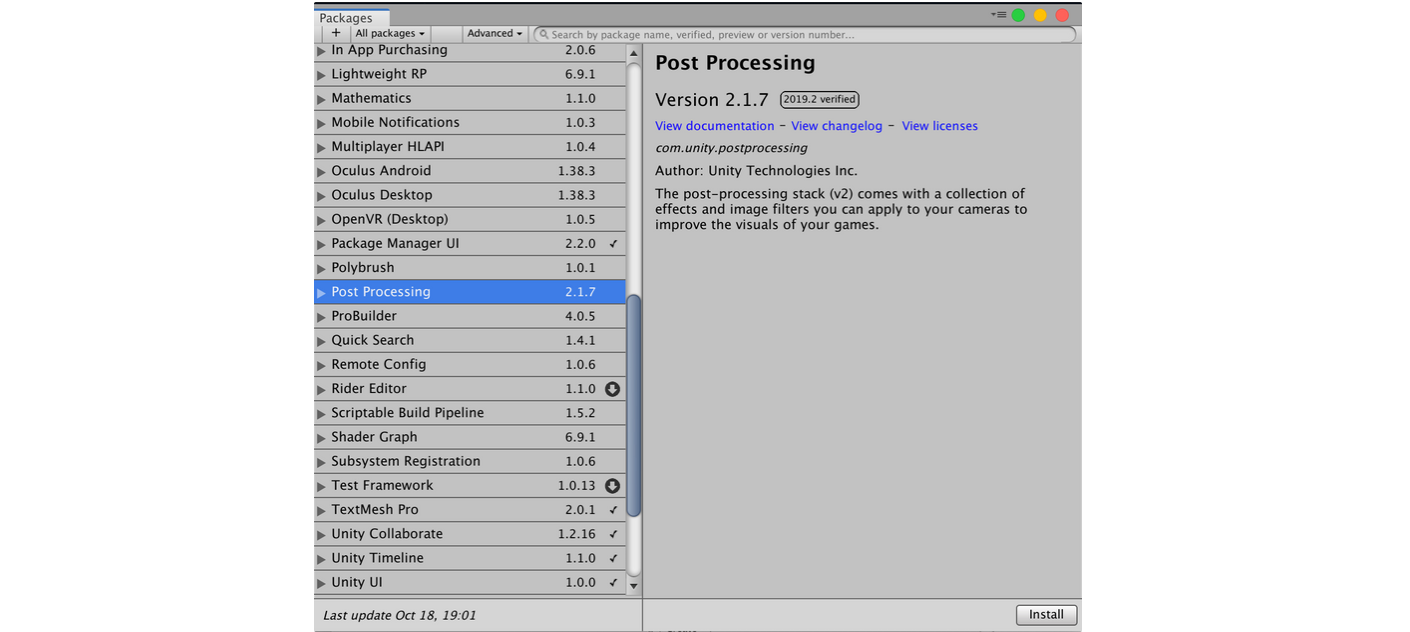1410x632 pixels.
Task: Click version 4.0.5 of ProBuilder
Action: [580, 316]
